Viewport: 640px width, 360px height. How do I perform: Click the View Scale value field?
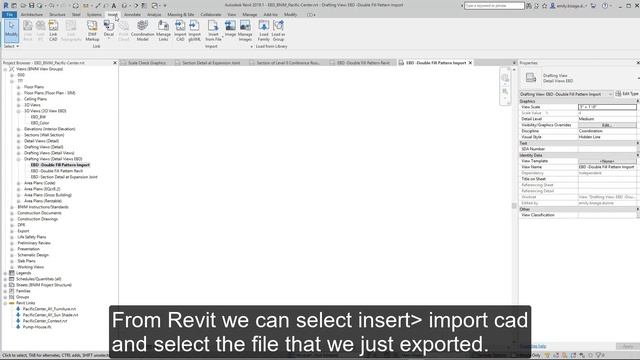pos(607,107)
